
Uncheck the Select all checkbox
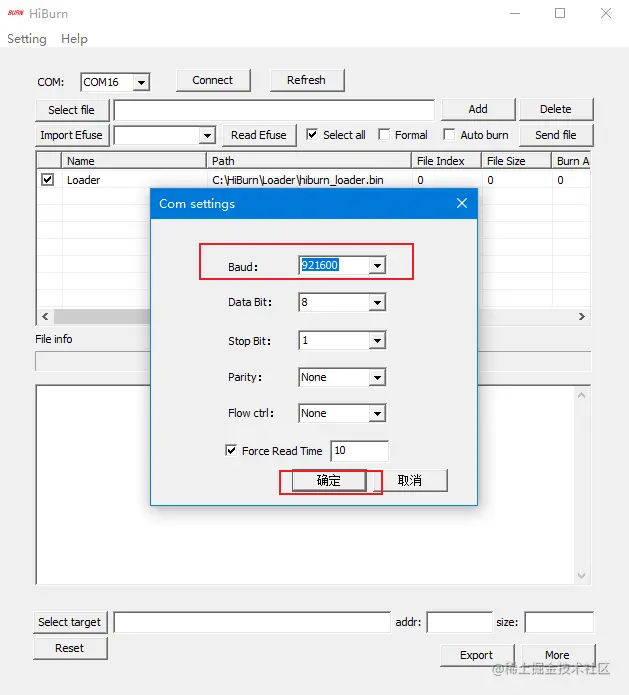tap(312, 134)
